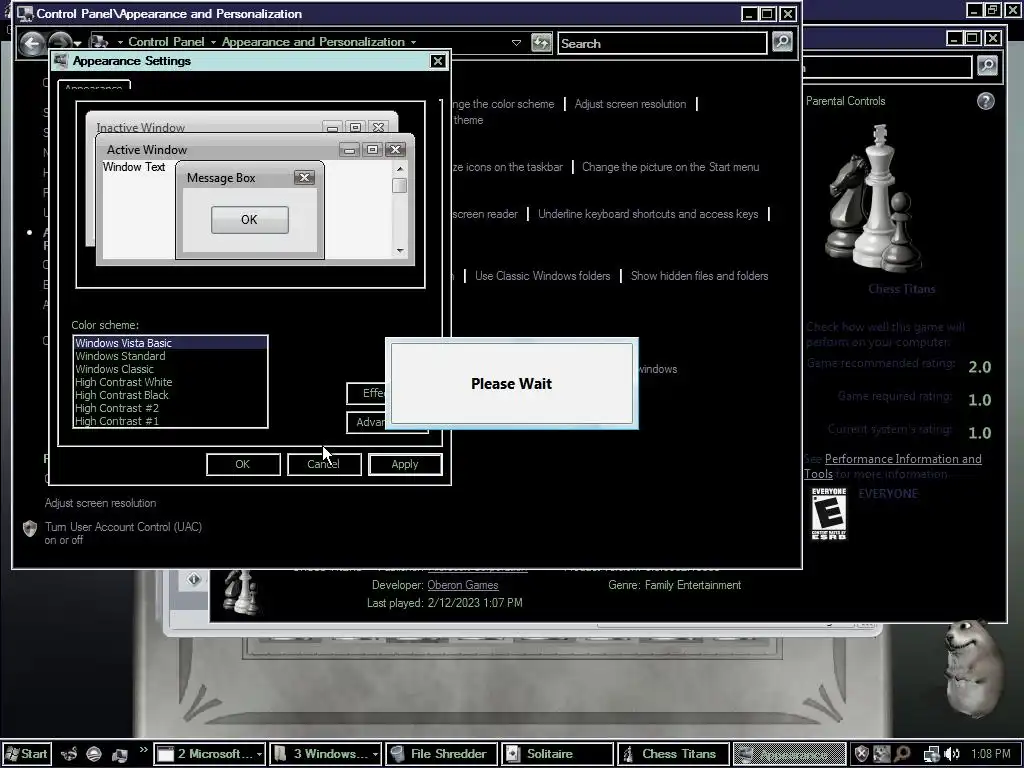Viewport: 1024px width, 768px height.
Task: Switch to Solitaire in taskbar
Action: click(x=557, y=754)
